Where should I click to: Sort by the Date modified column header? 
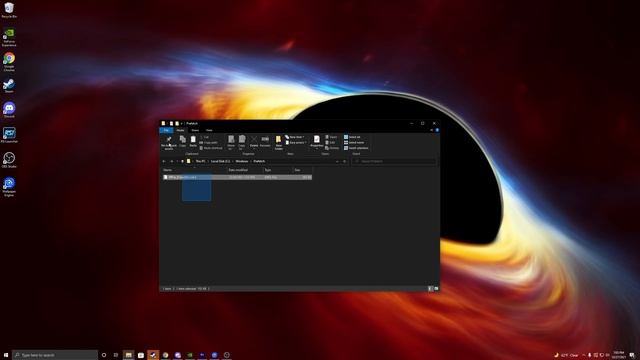[x=245, y=170]
